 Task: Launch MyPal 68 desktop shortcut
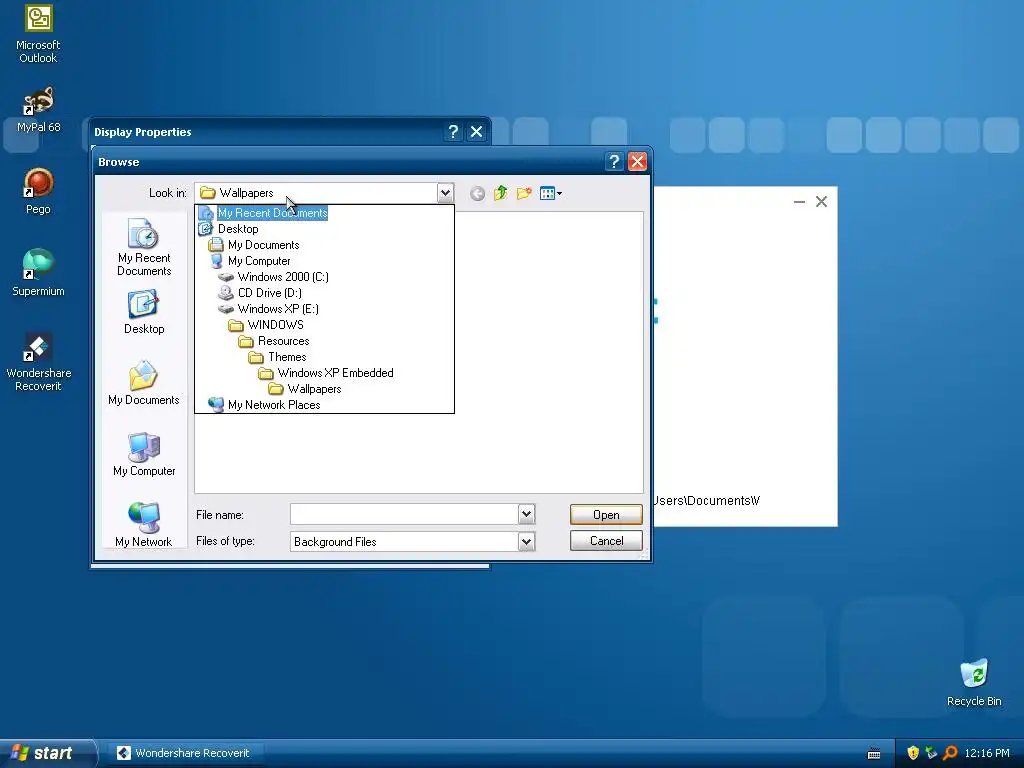[x=38, y=110]
